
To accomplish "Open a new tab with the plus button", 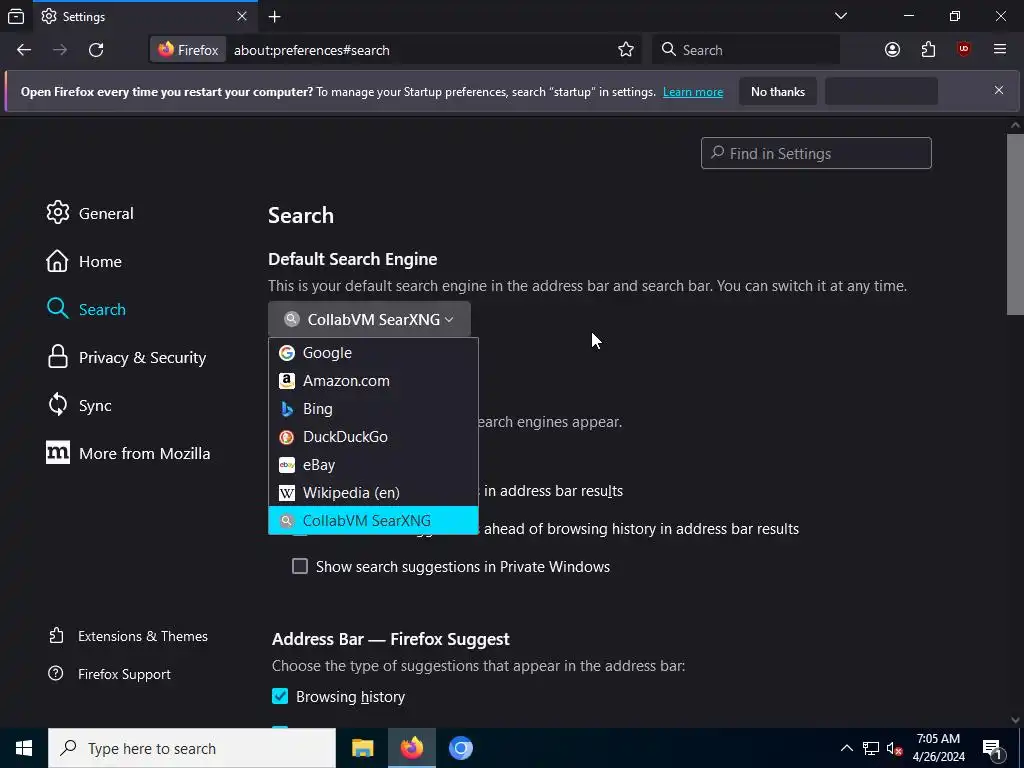I will [275, 16].
